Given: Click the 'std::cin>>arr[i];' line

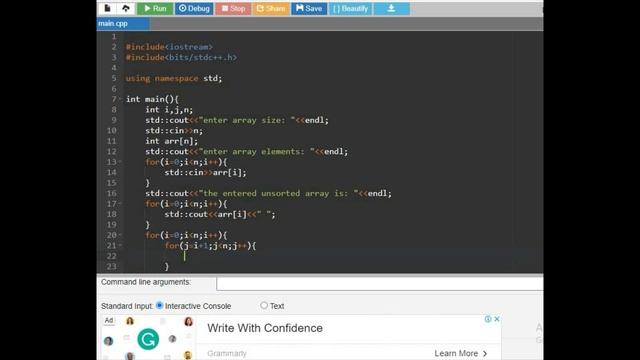Looking at the screenshot, I should point(206,172).
